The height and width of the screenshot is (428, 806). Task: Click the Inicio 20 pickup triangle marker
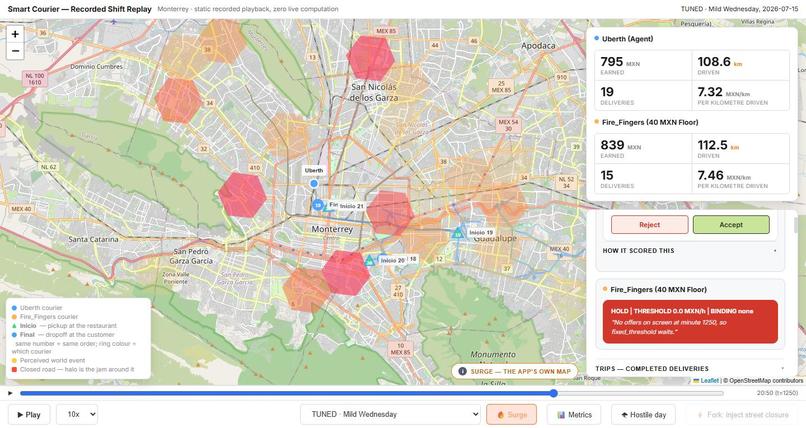coord(369,260)
